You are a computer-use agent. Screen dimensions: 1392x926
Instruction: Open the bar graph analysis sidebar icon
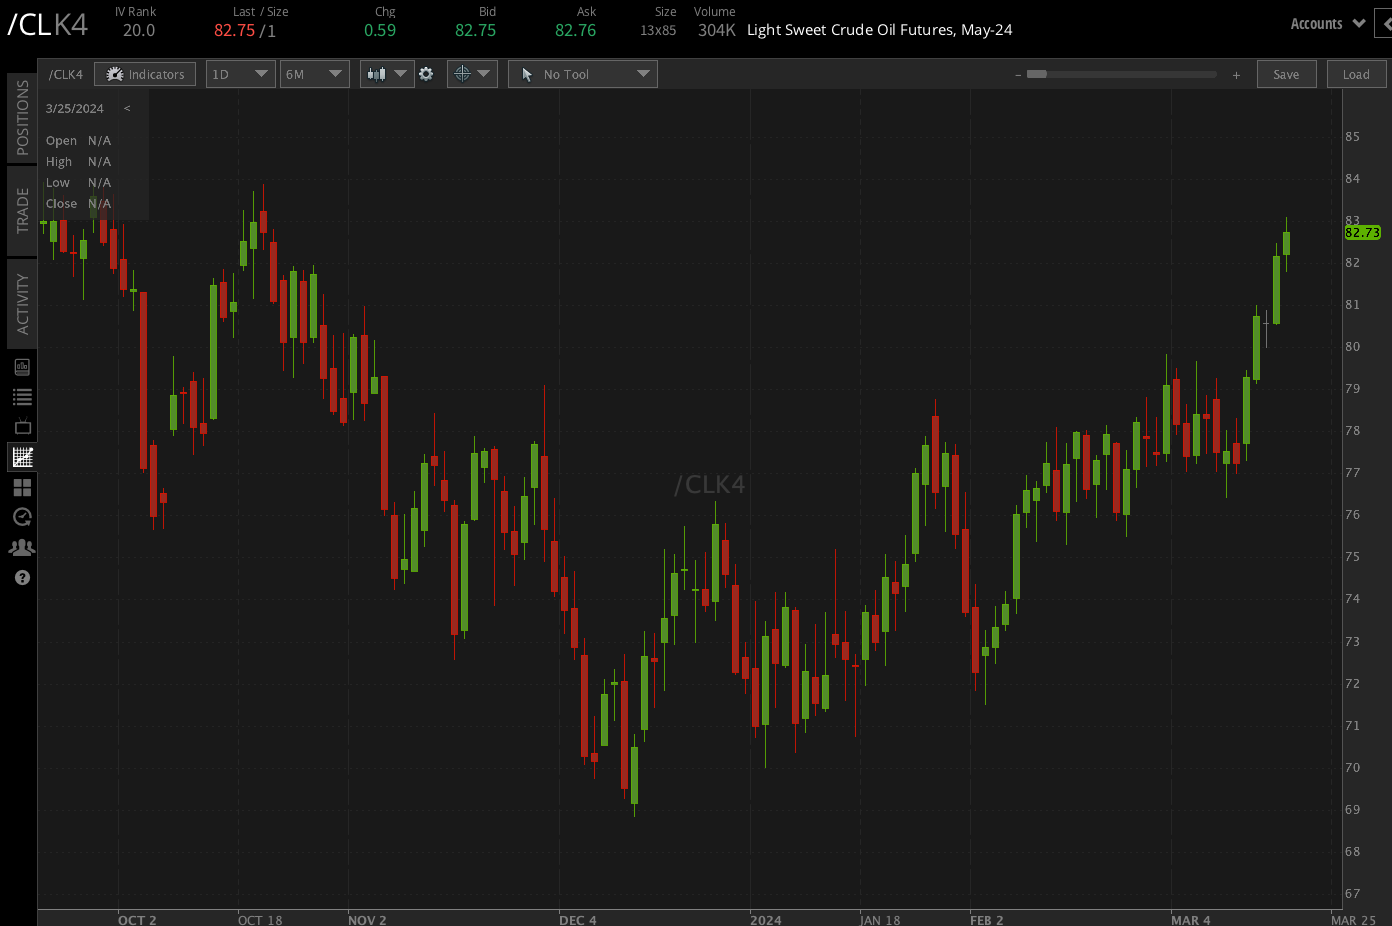coord(22,367)
